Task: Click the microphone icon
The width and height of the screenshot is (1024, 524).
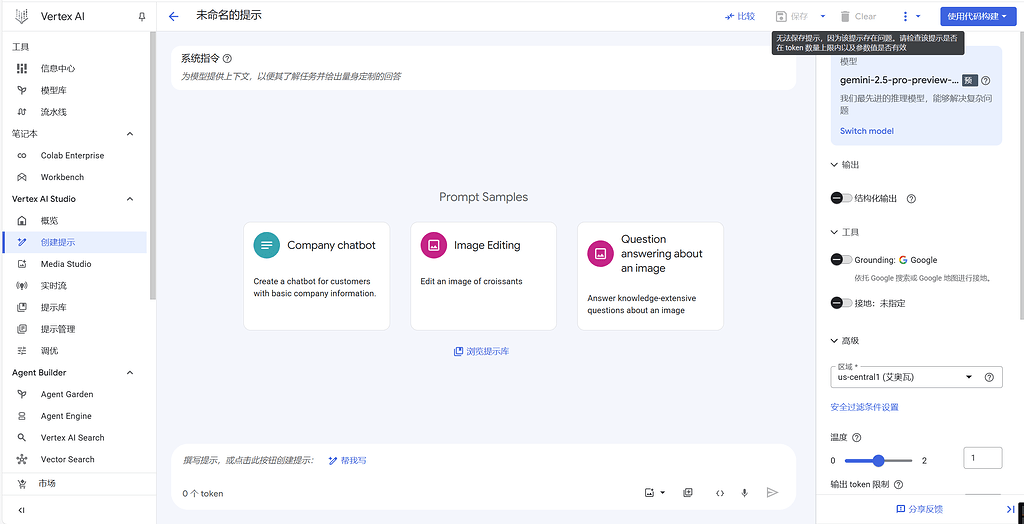Action: click(744, 493)
